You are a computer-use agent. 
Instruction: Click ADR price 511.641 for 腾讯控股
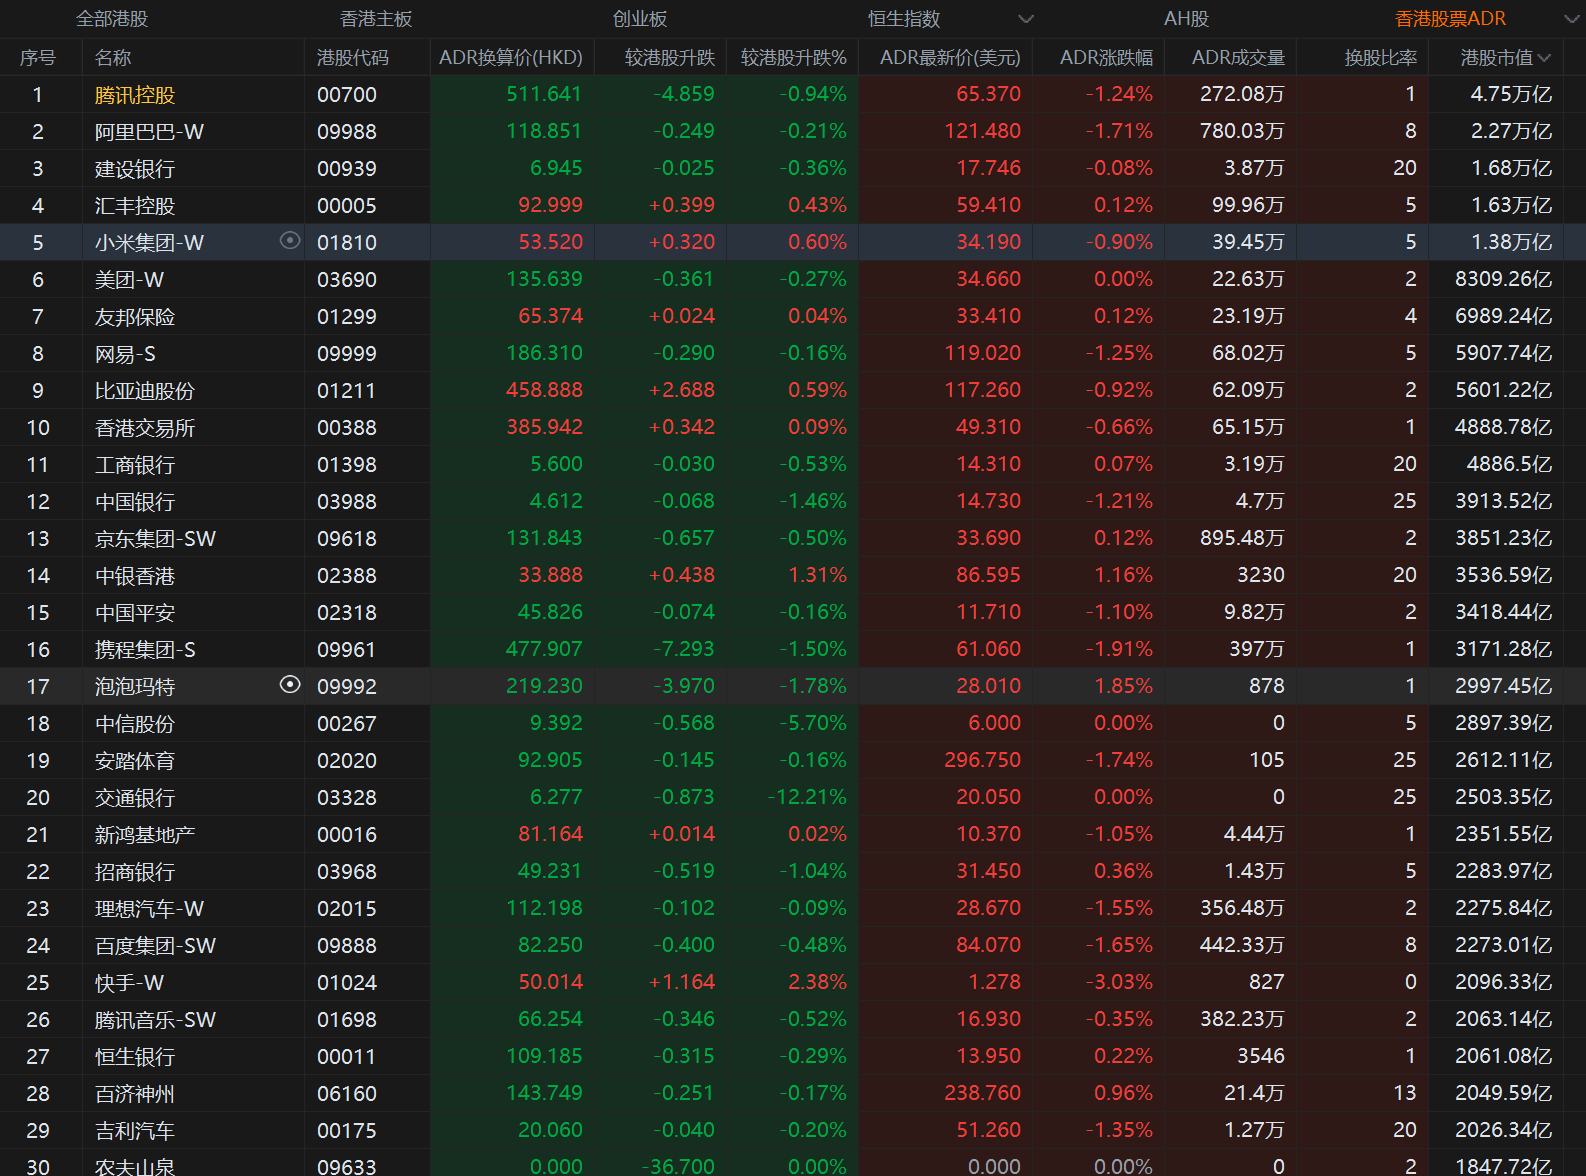[x=544, y=94]
